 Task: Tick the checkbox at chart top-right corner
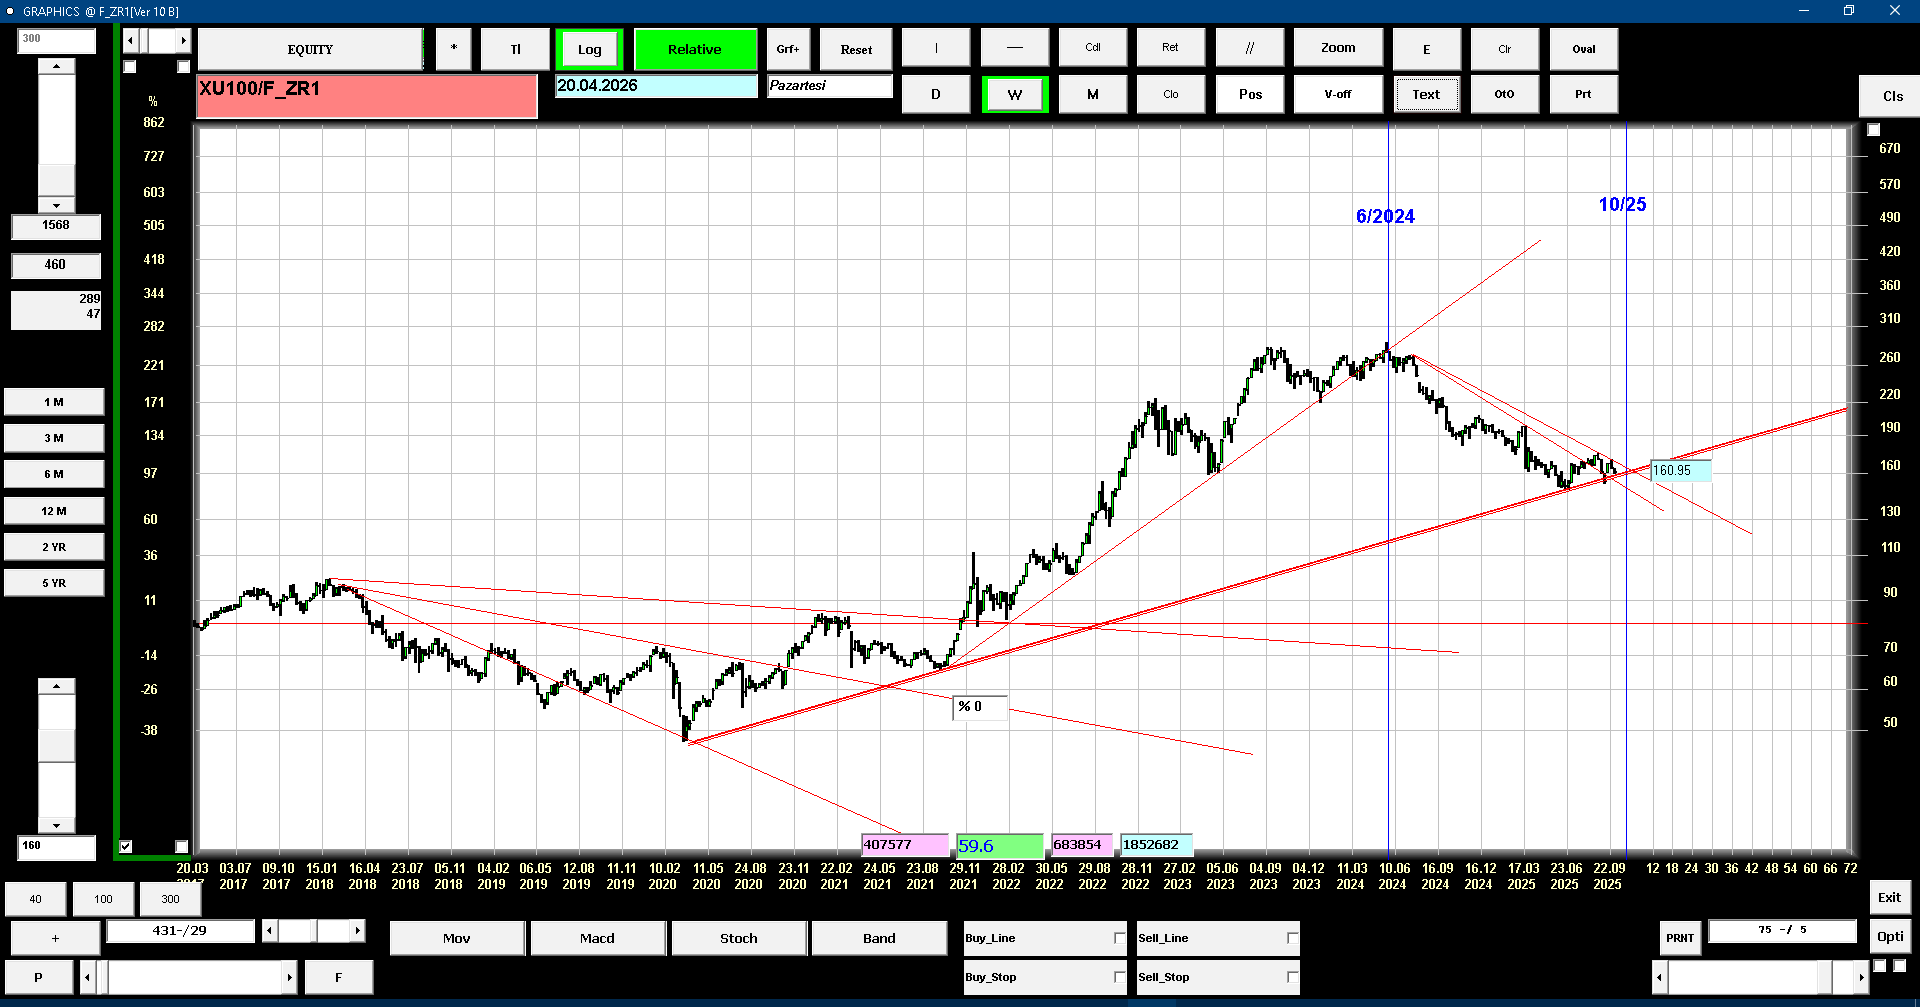(x=1874, y=130)
